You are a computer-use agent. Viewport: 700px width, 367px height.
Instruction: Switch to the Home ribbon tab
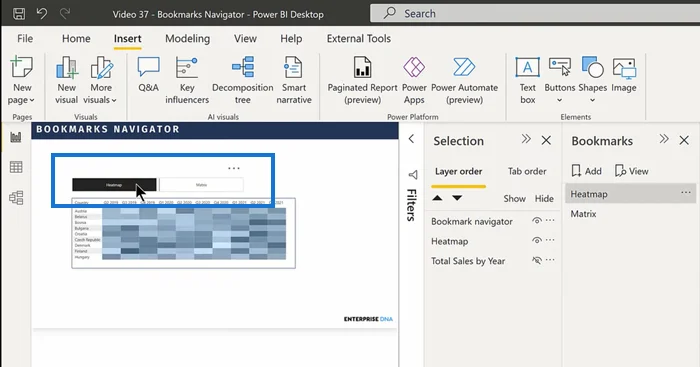[76, 38]
